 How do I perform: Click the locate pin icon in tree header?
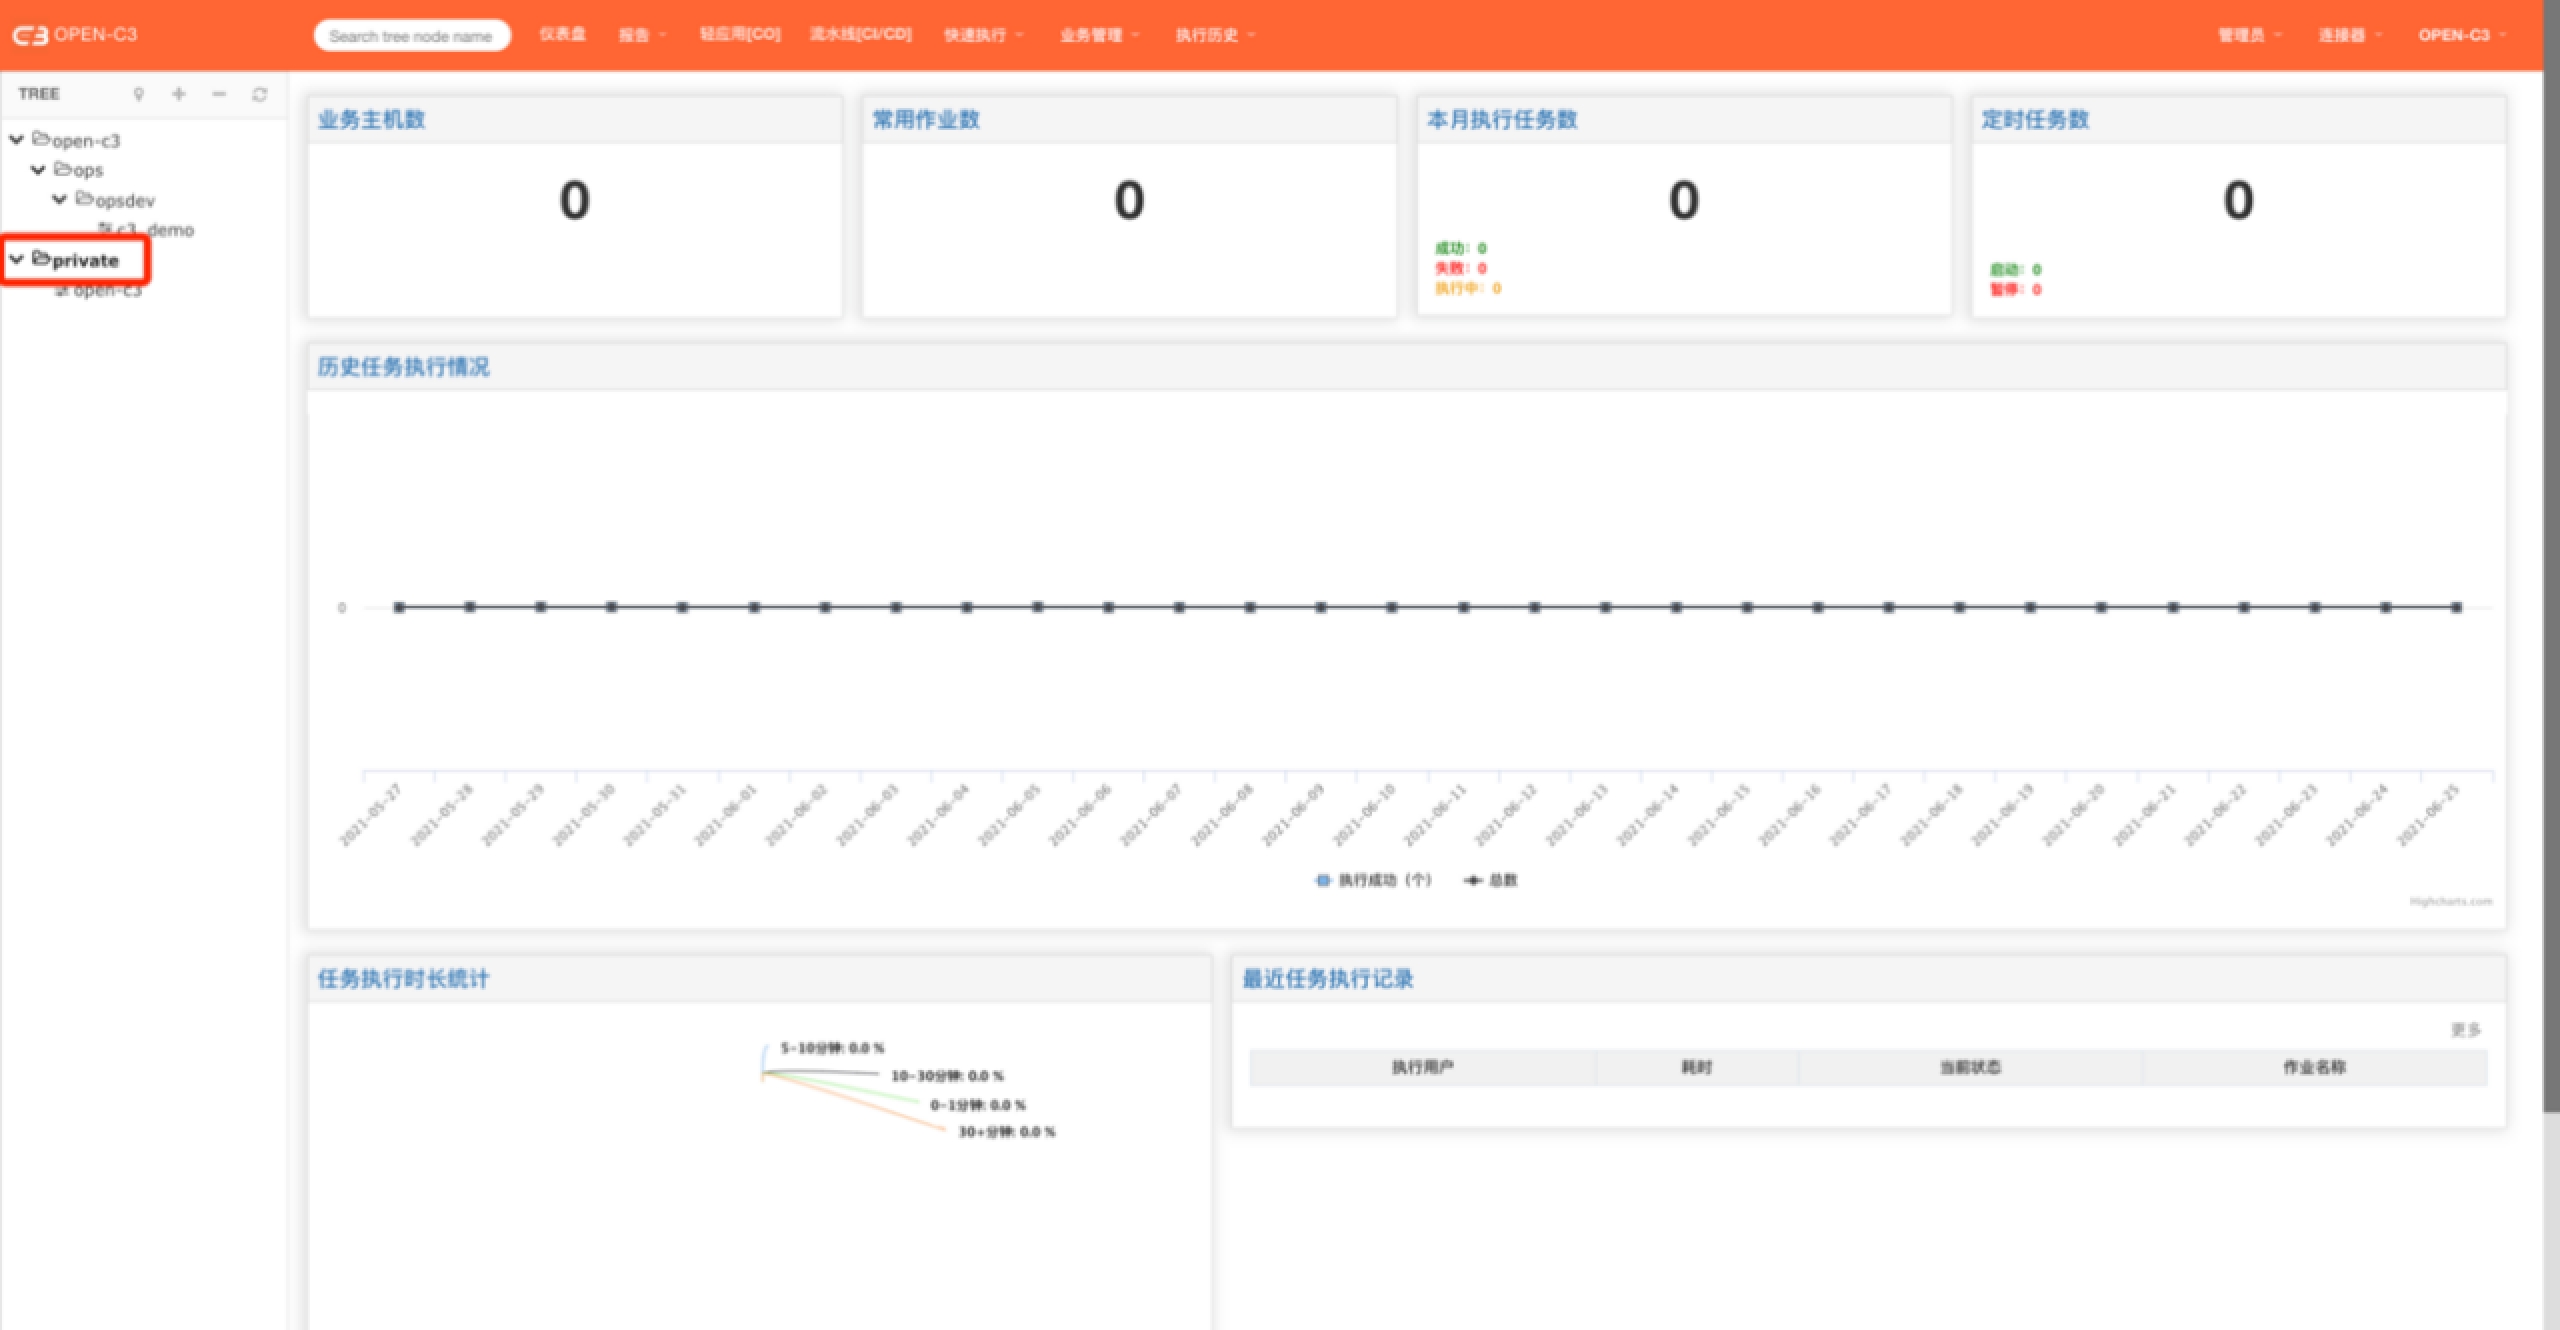[x=139, y=94]
